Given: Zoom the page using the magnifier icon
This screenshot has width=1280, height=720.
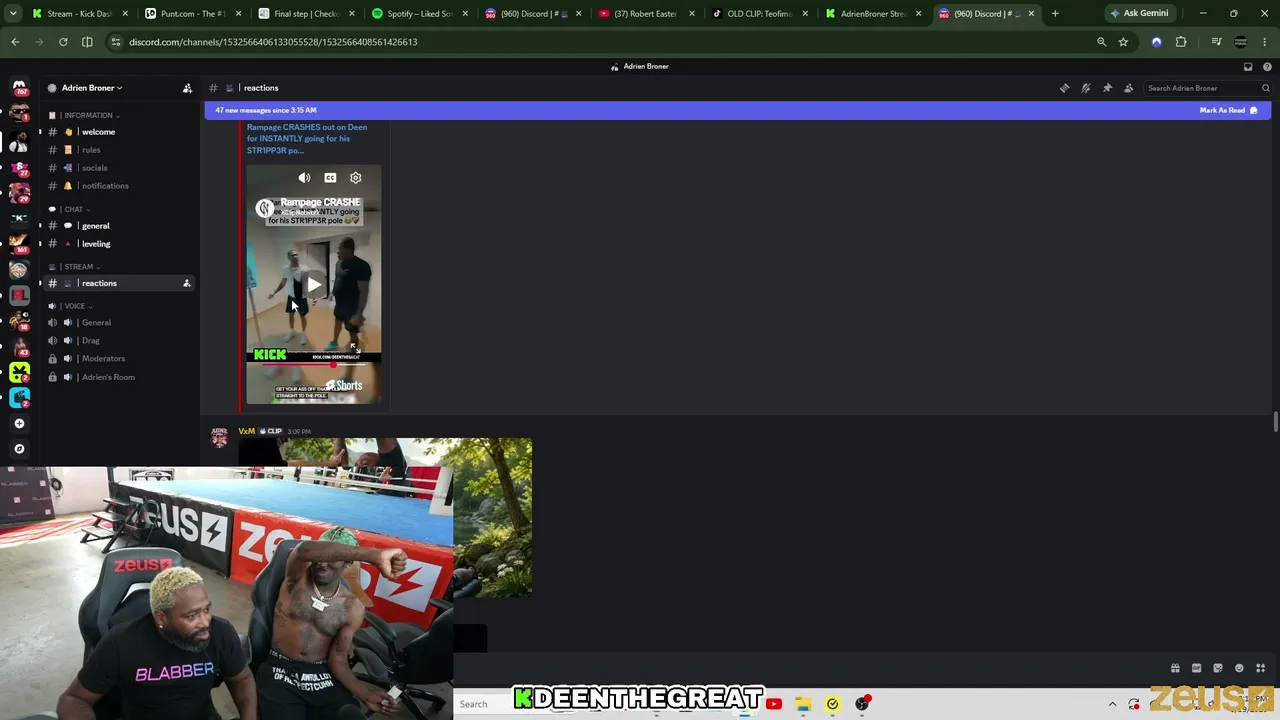Looking at the screenshot, I should pos(1101,42).
